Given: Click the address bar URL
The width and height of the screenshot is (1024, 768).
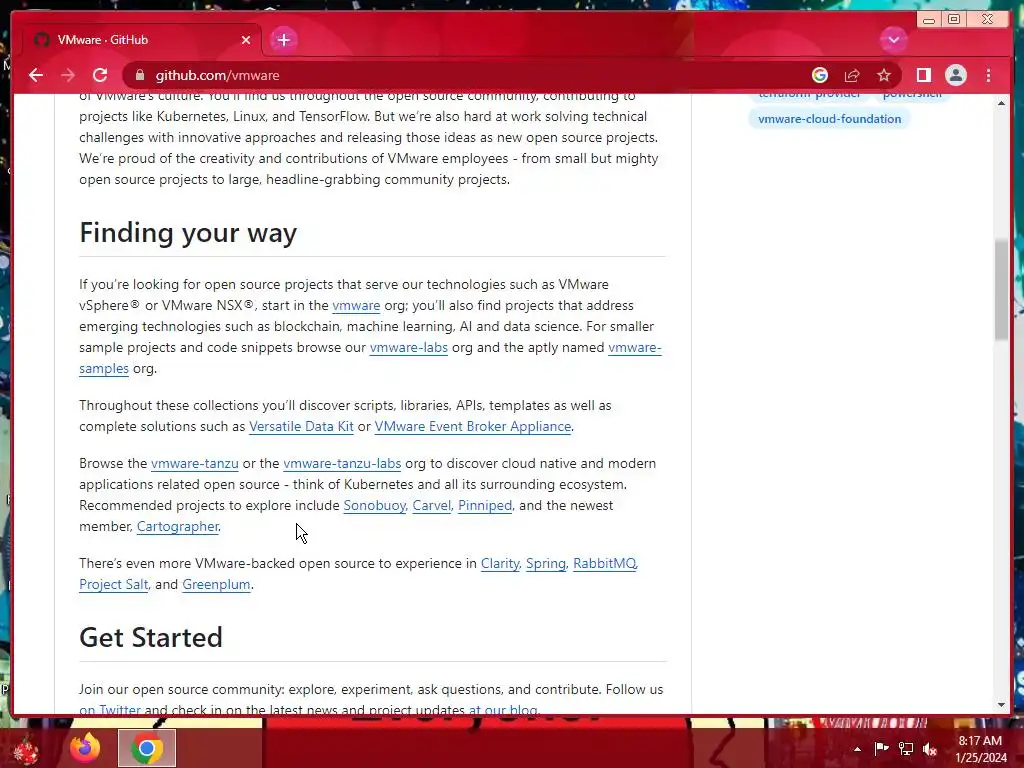Looking at the screenshot, I should pyautogui.click(x=217, y=75).
